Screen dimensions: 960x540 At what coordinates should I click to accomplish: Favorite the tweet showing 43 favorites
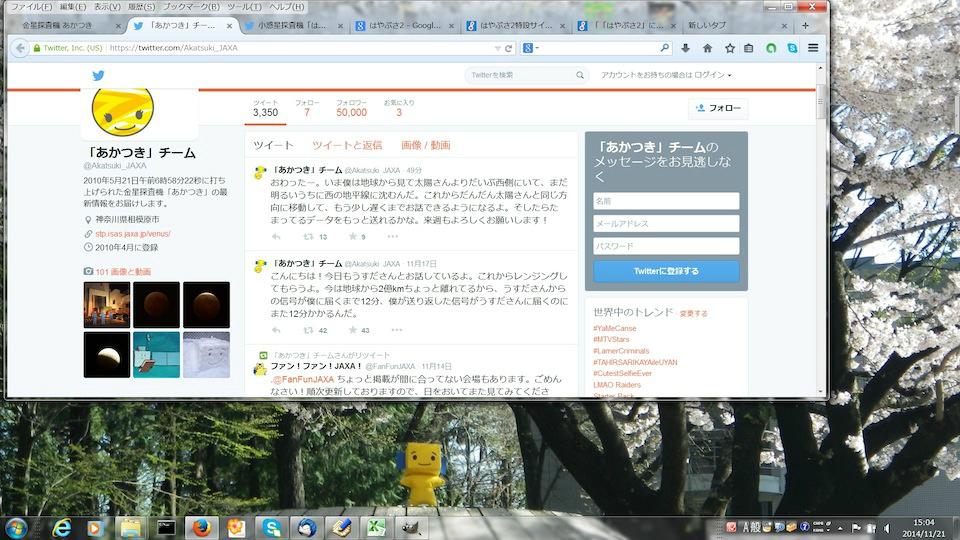(353, 330)
